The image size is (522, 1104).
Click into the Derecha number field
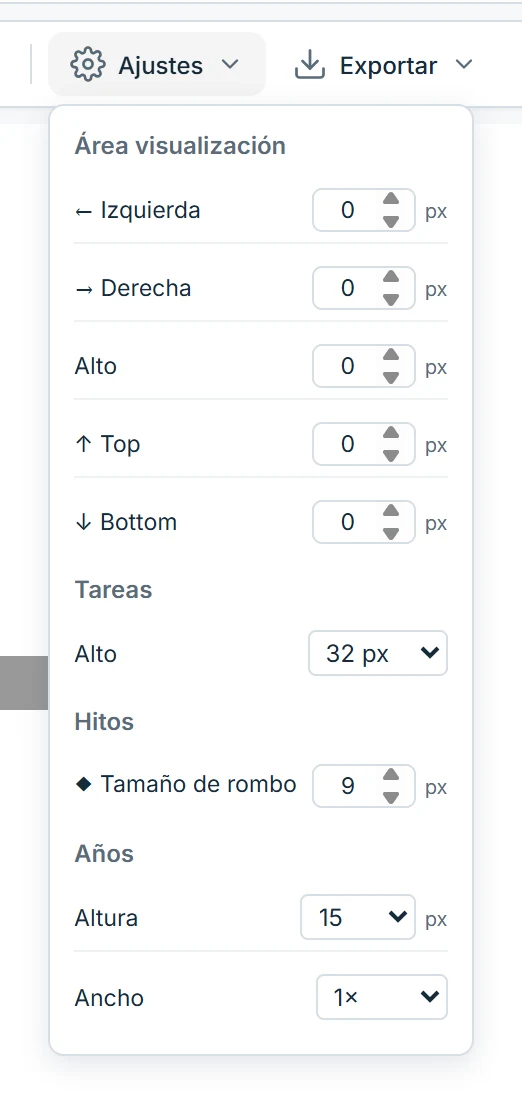(364, 288)
